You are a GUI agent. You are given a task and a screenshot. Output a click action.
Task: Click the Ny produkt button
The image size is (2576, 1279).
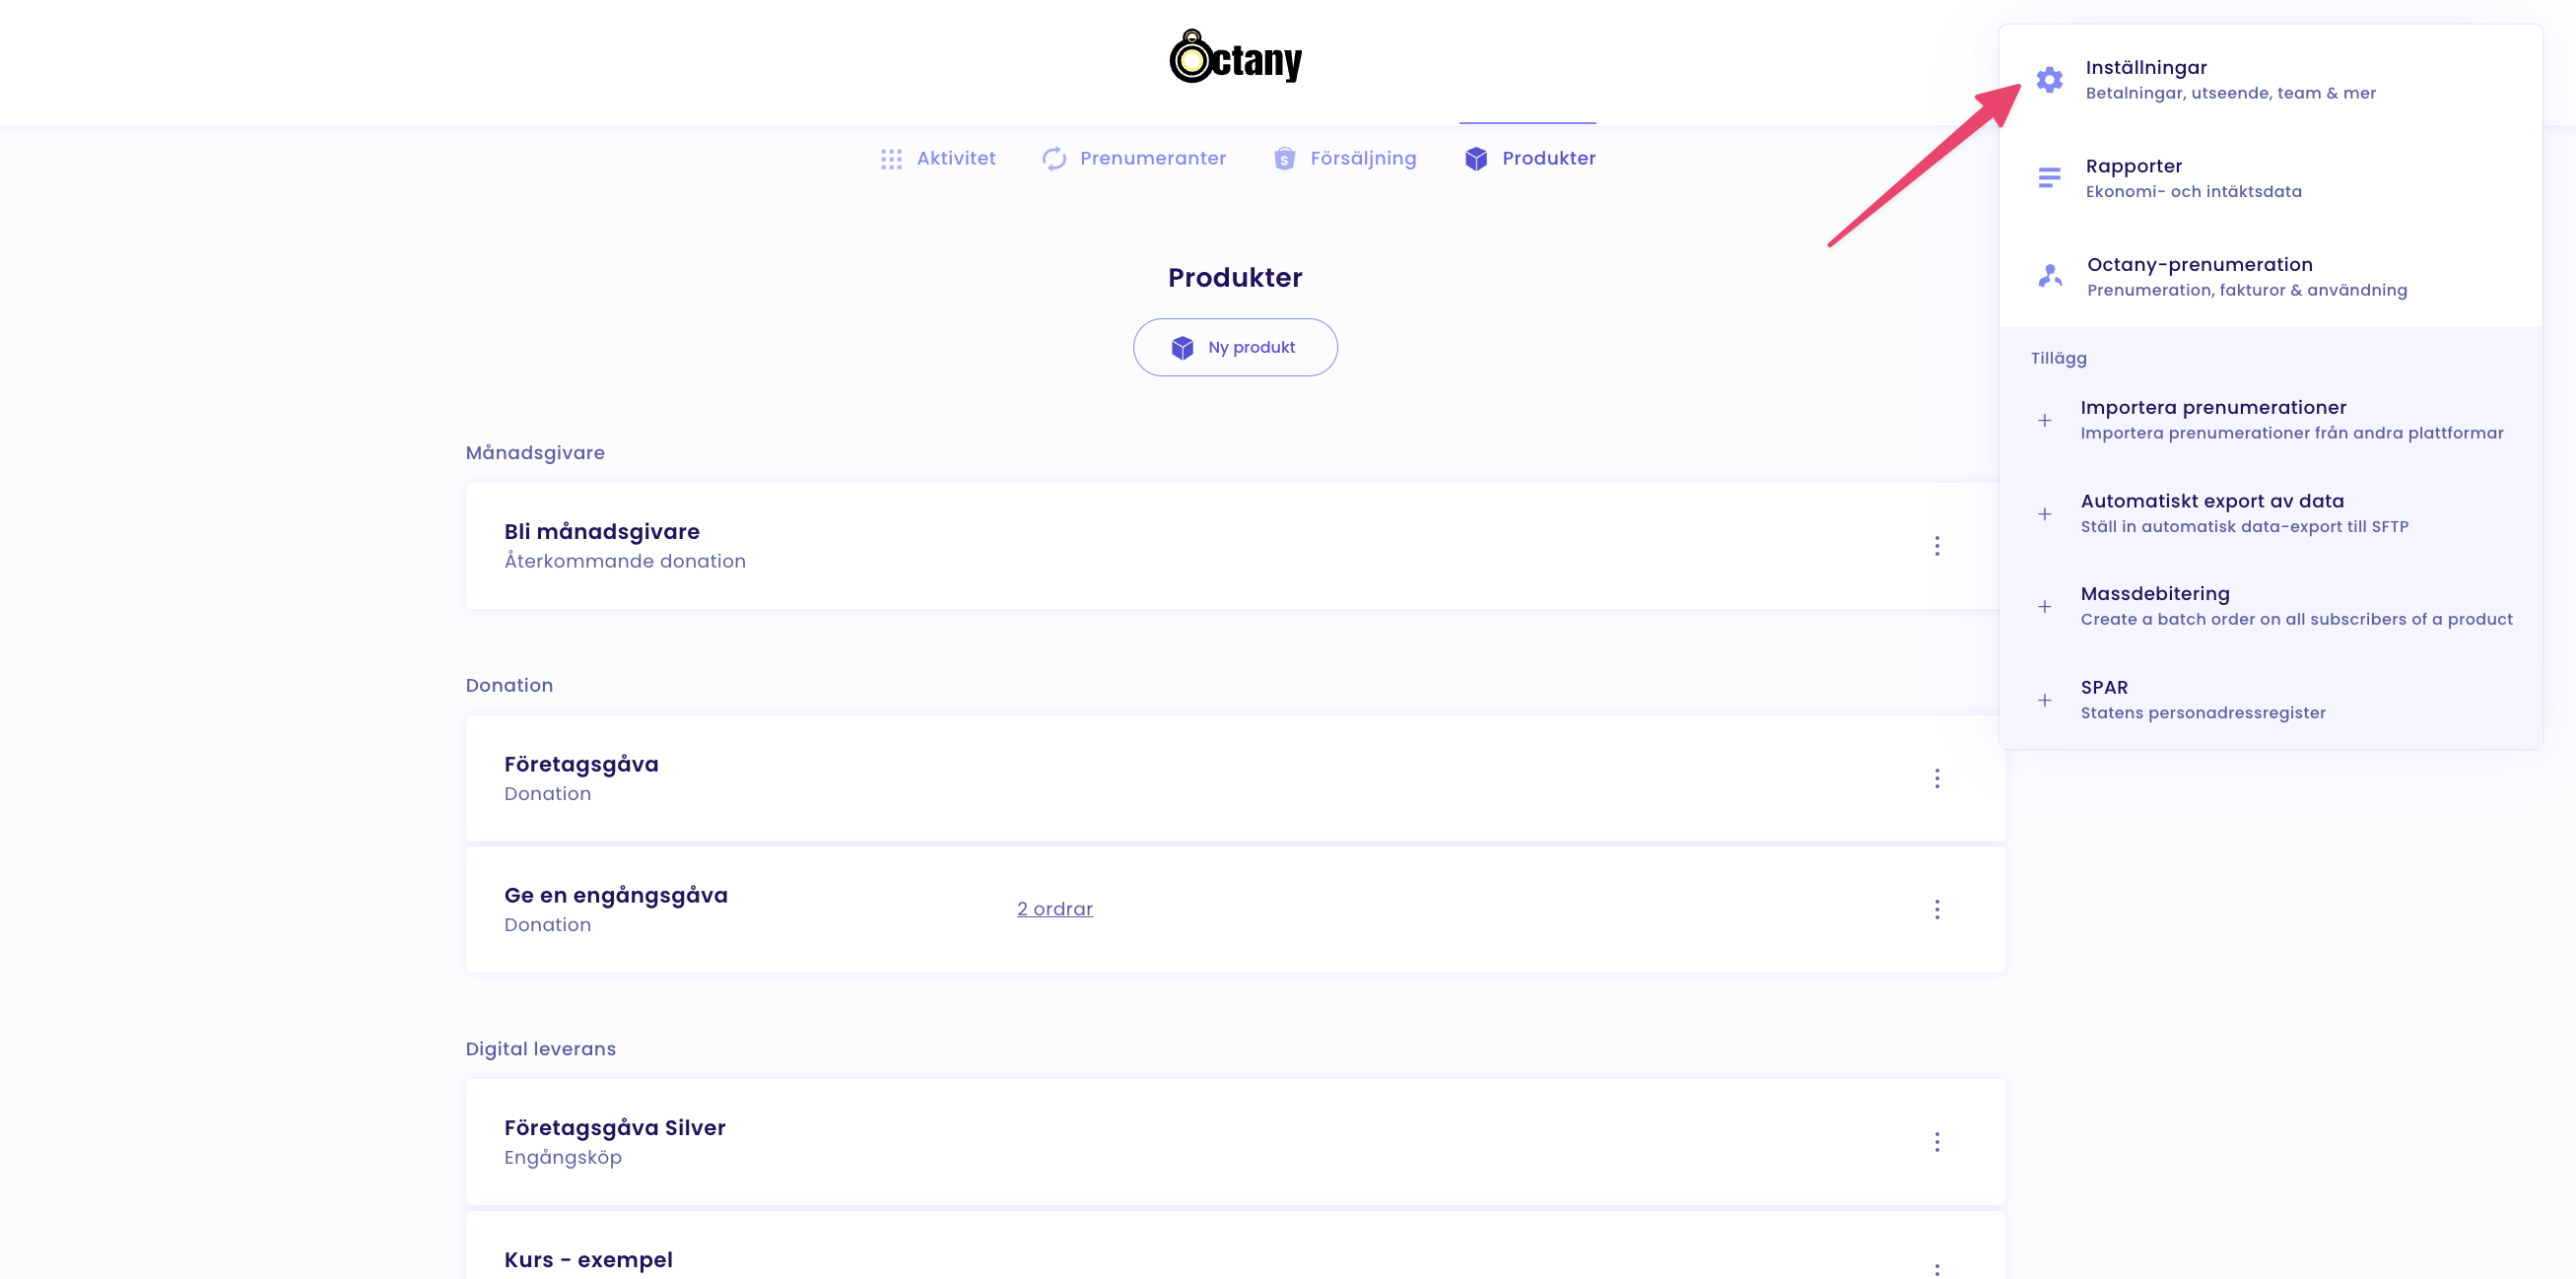pyautogui.click(x=1234, y=347)
